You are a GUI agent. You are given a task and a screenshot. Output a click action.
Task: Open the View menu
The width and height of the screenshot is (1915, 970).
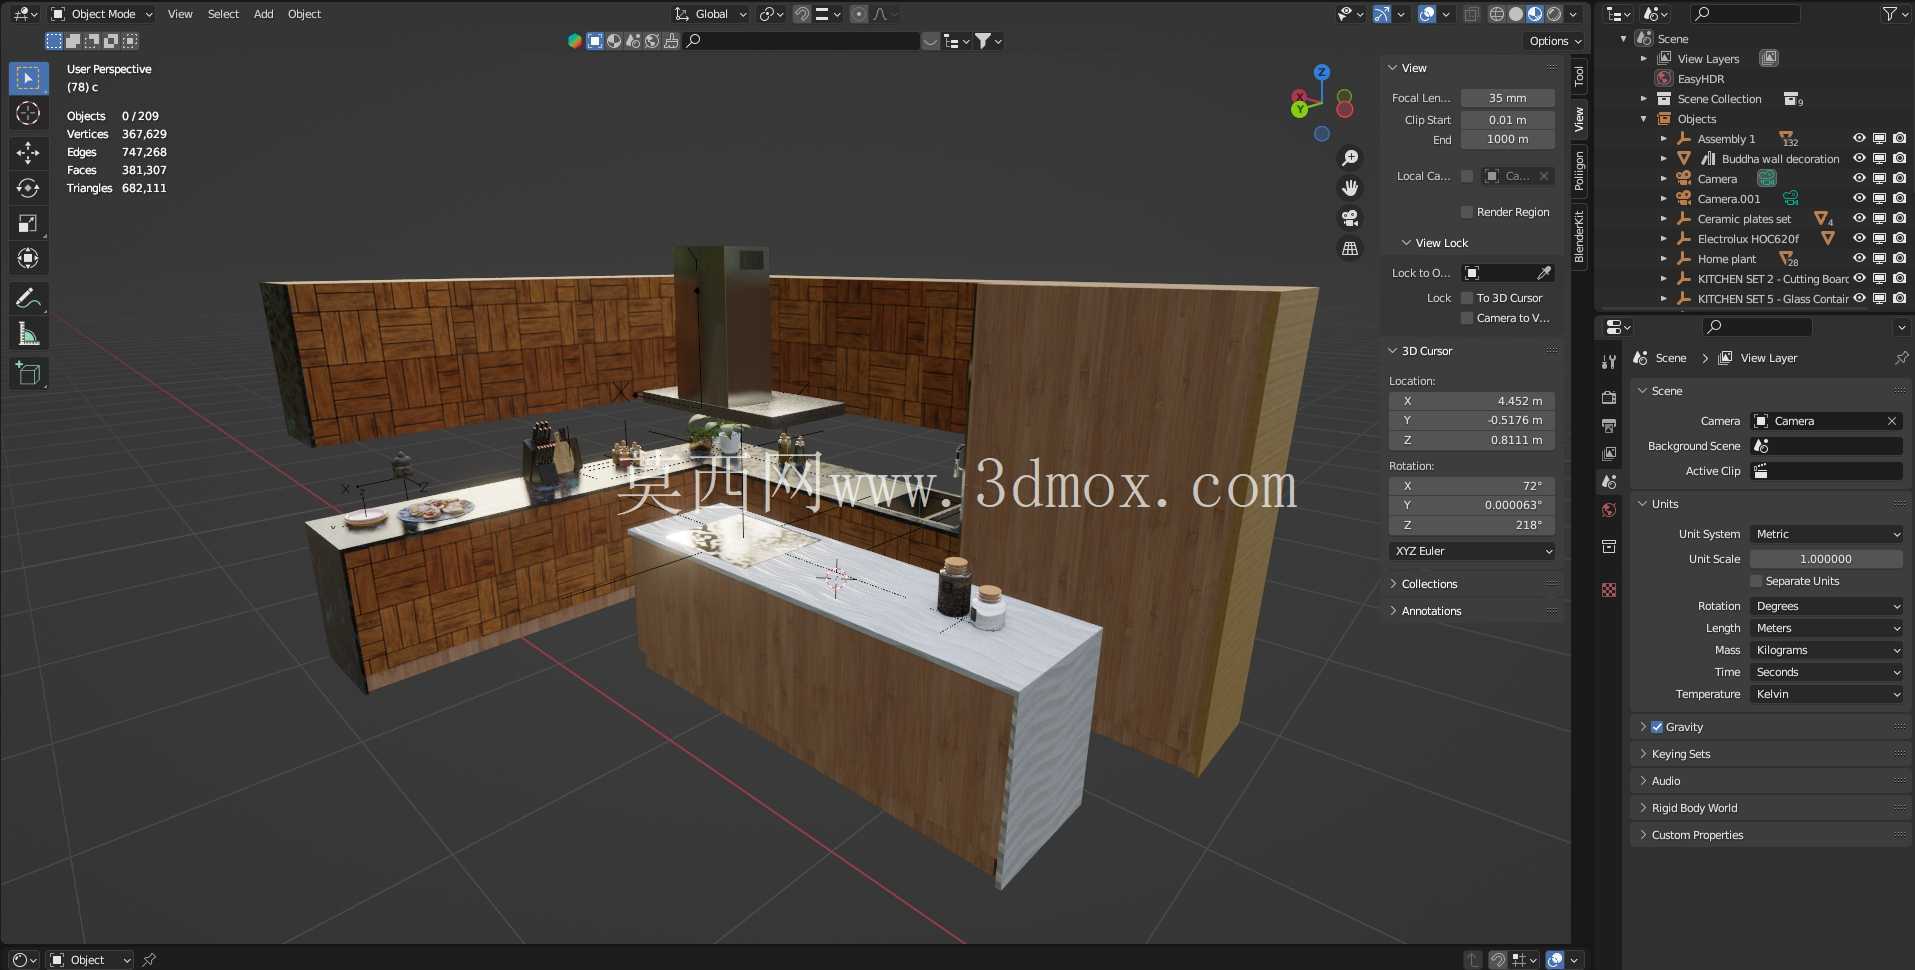point(180,14)
